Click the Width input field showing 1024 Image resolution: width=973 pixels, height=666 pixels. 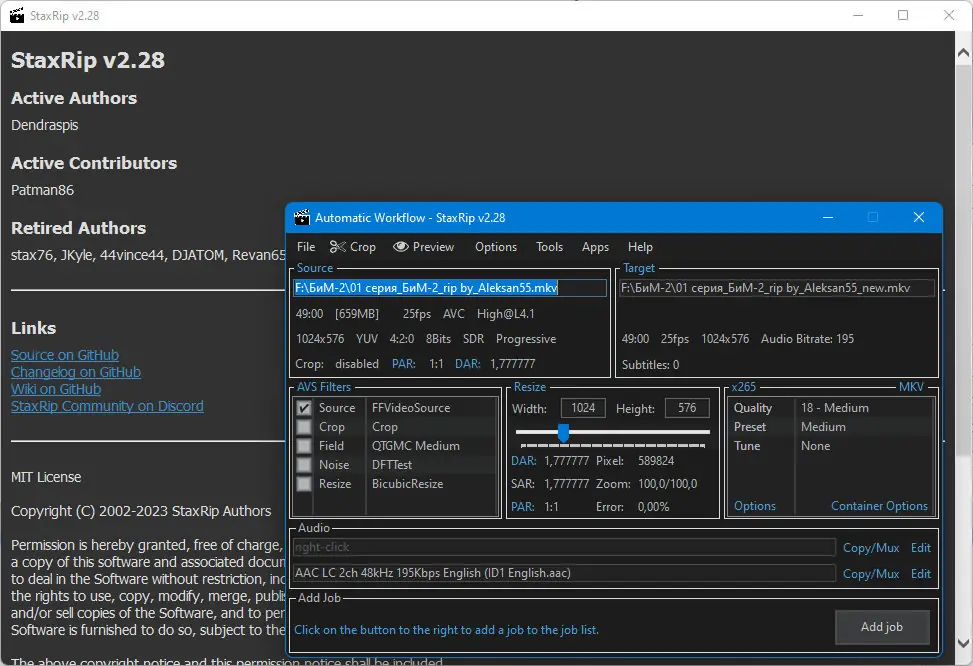(583, 408)
